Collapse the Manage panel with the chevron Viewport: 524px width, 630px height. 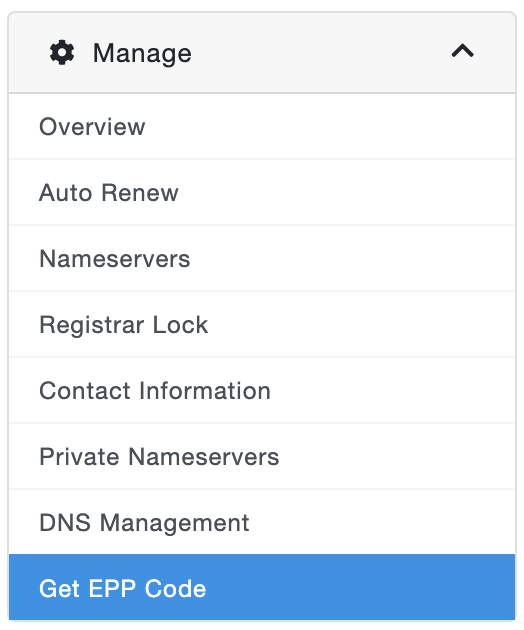pyautogui.click(x=463, y=51)
